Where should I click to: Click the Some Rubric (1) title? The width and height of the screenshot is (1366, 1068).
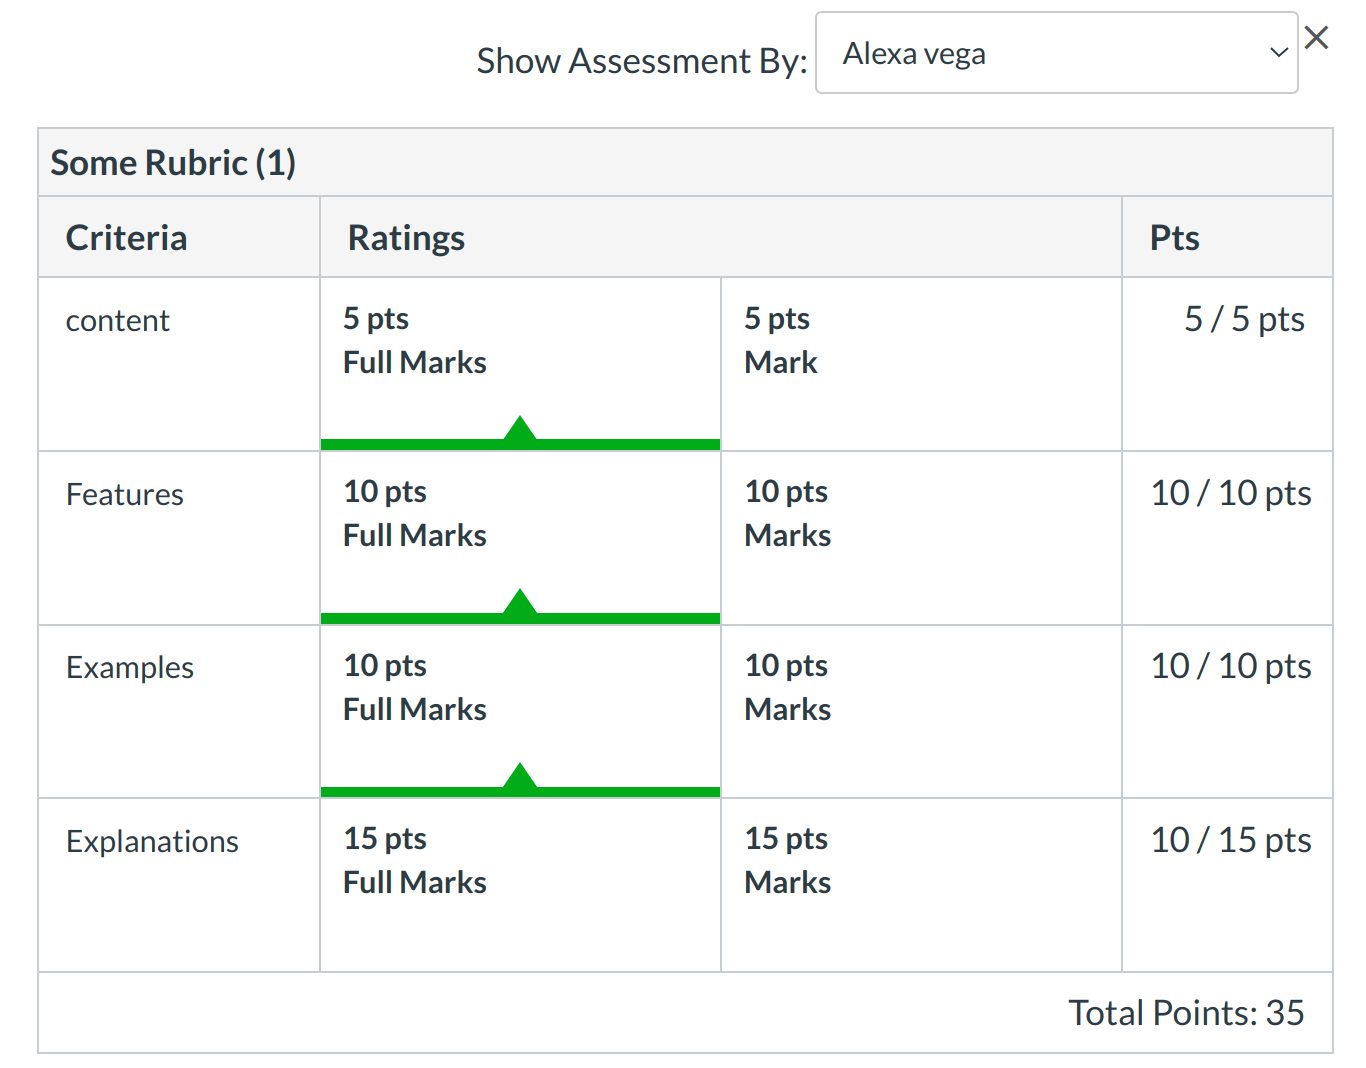coord(173,163)
